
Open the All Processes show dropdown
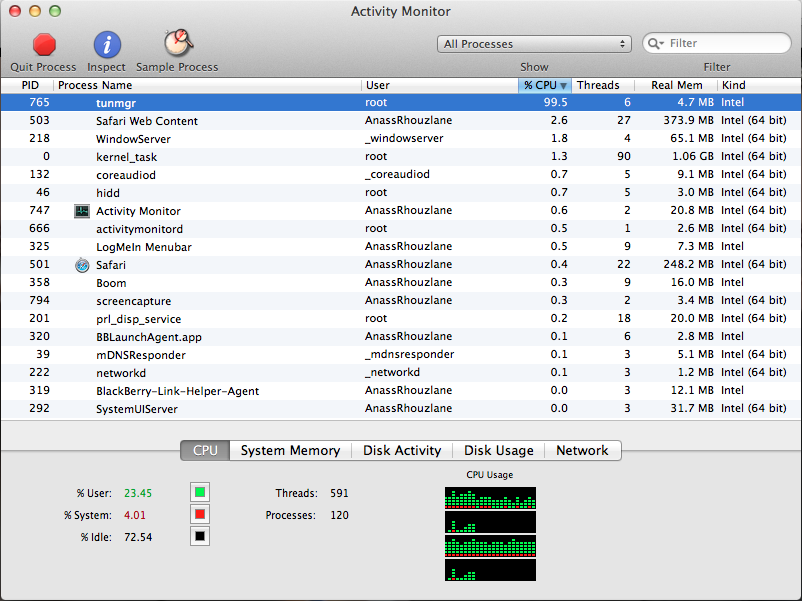pos(534,44)
